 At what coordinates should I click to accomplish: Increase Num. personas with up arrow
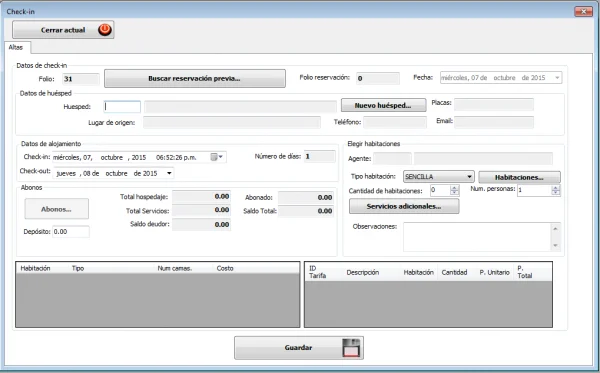pos(556,187)
